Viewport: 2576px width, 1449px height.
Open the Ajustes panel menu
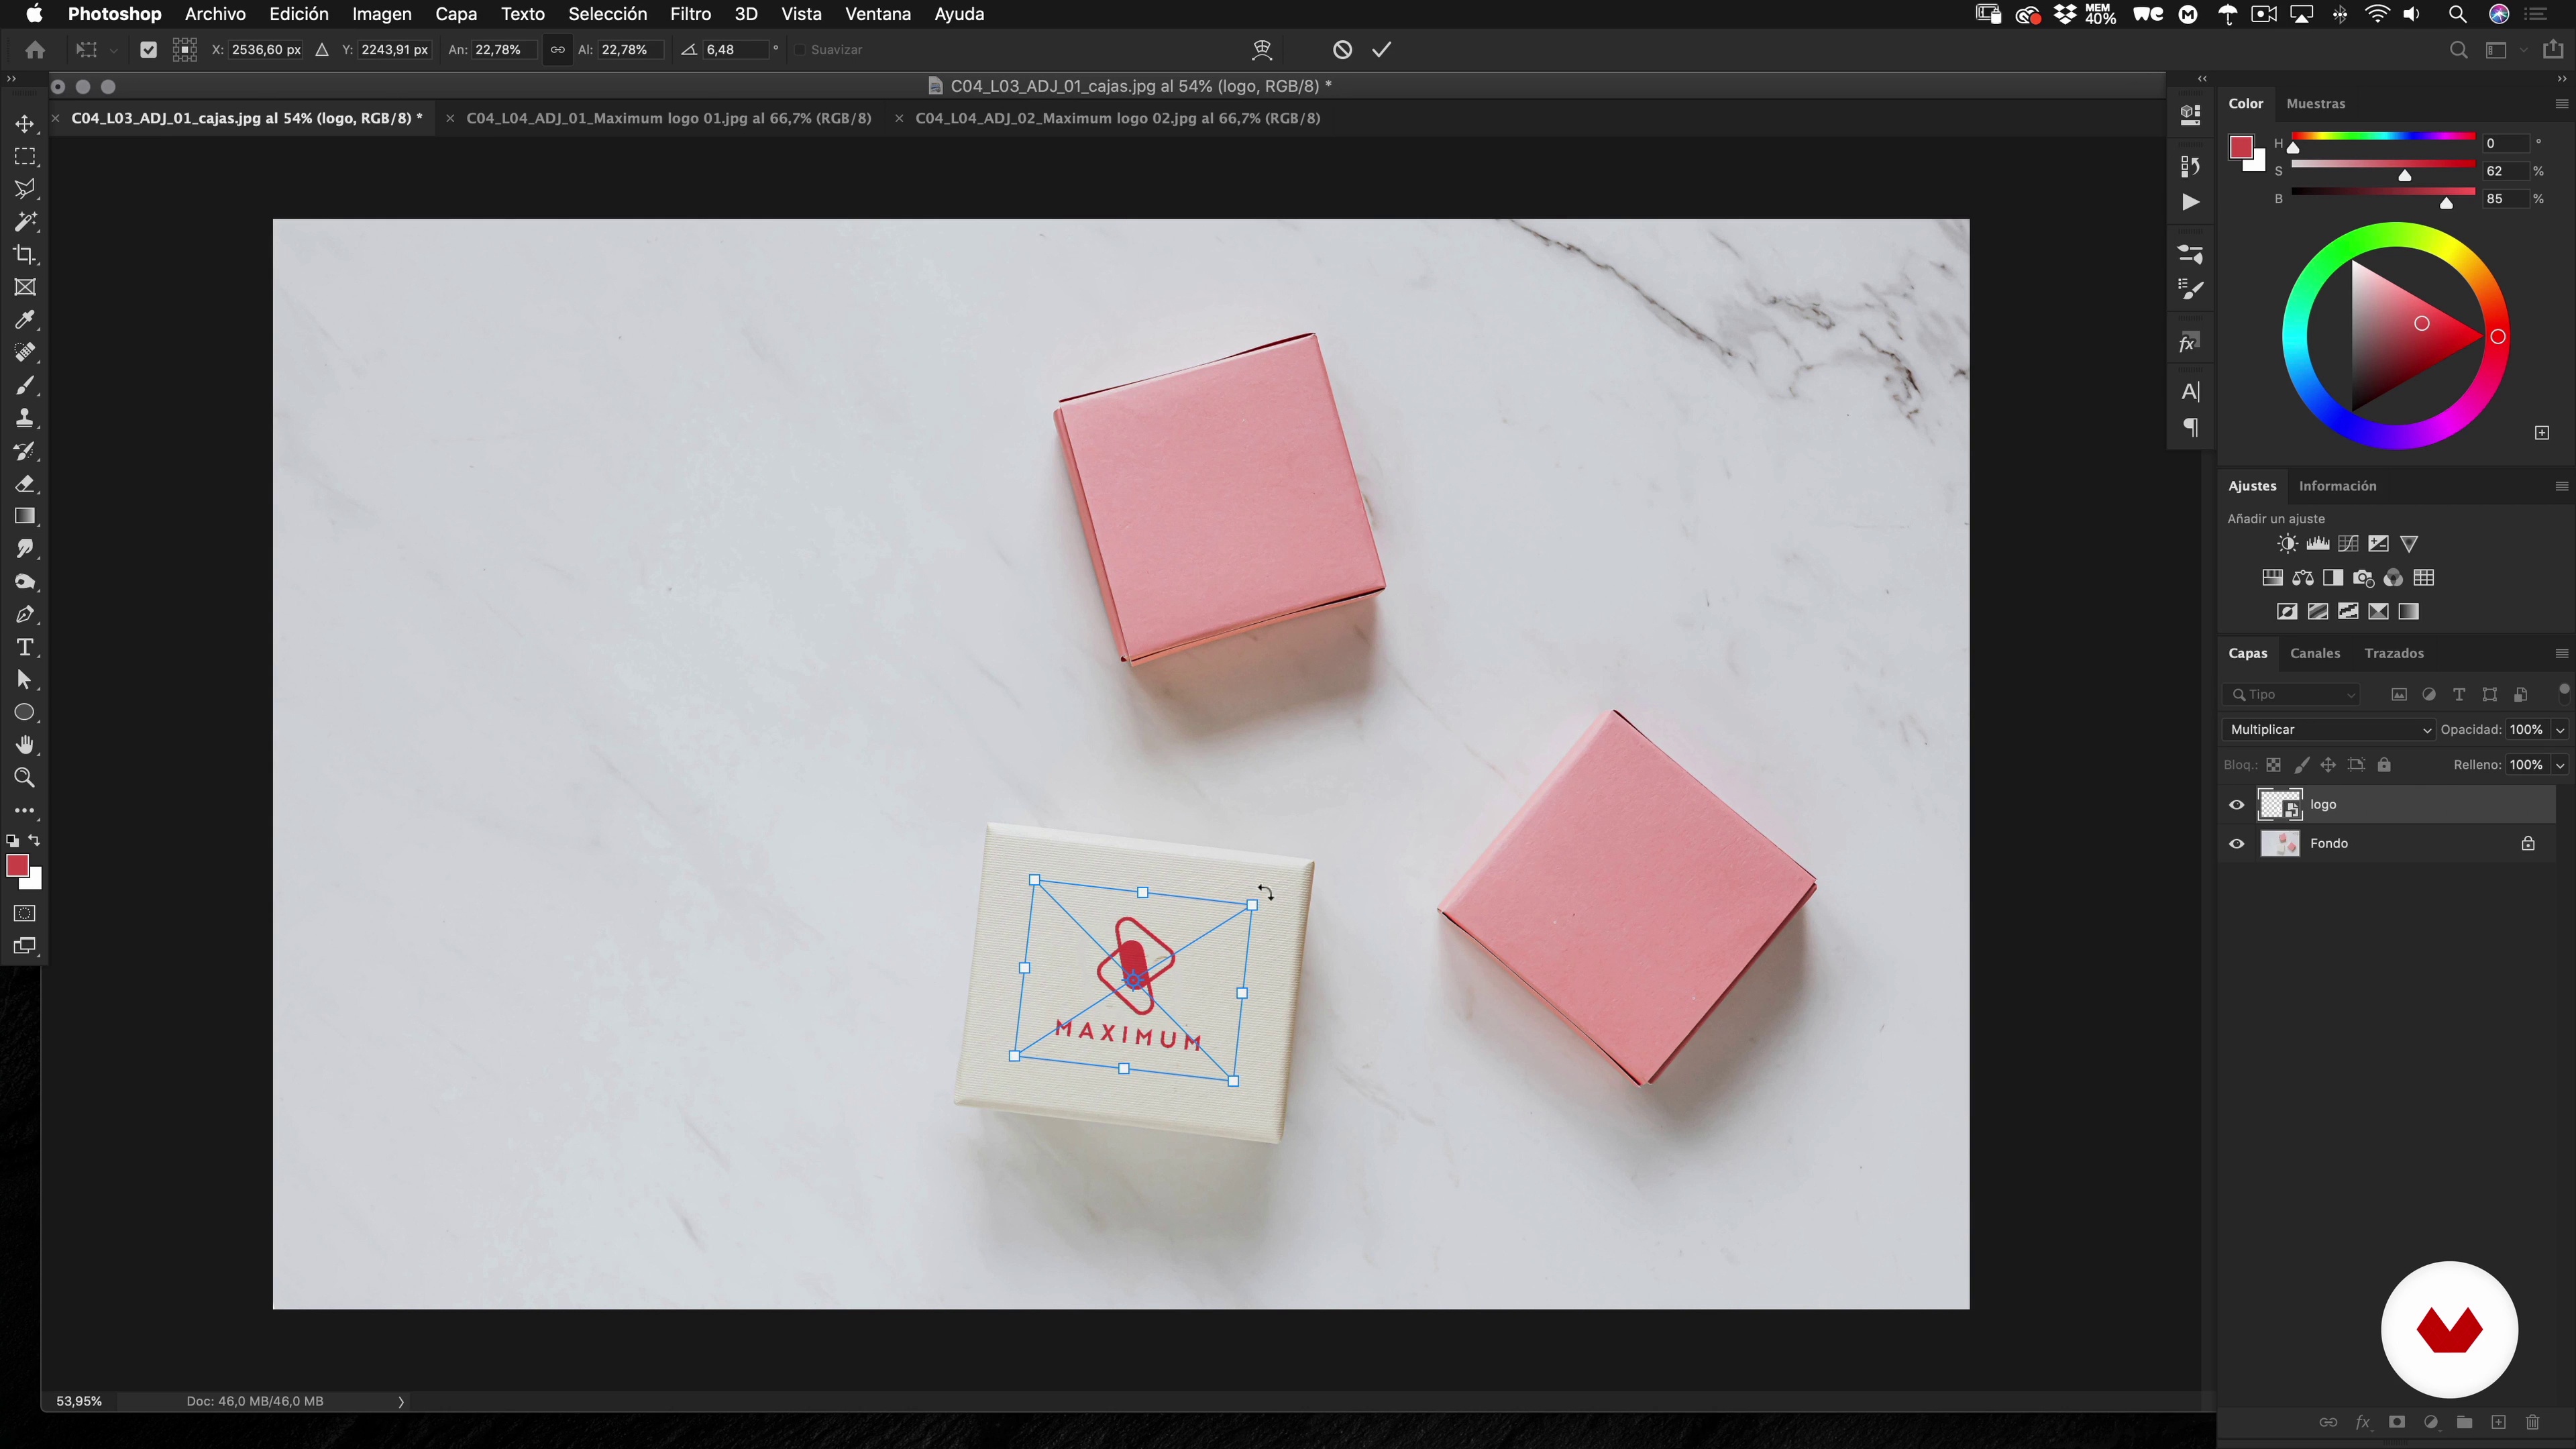[2561, 486]
